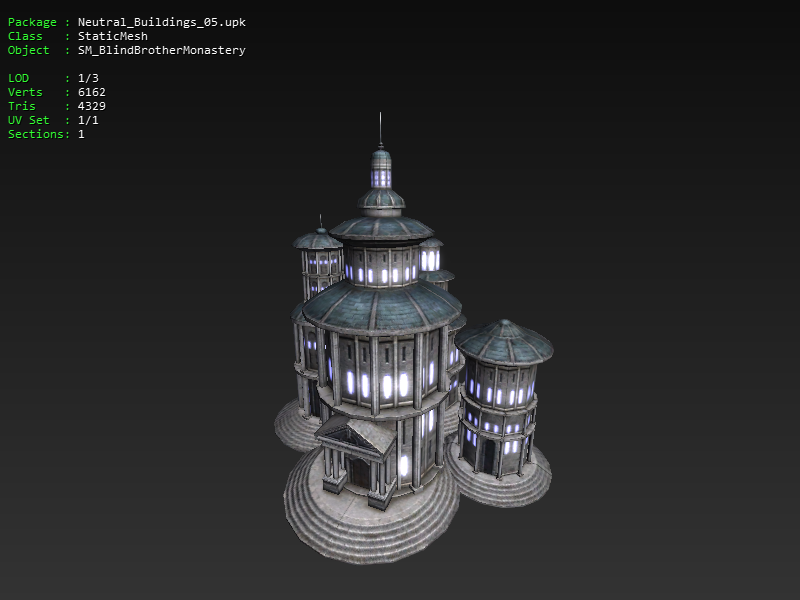Screen dimensions: 800x600
Task: Click the Sections value 1
Action: coord(81,134)
